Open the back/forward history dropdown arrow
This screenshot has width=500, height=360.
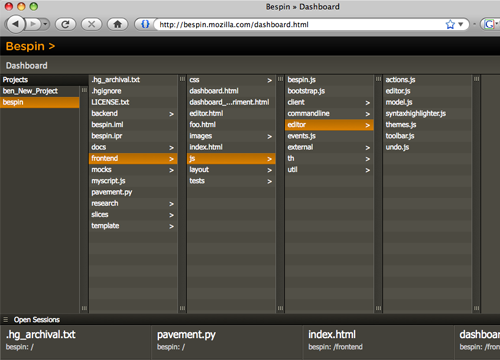(x=45, y=24)
